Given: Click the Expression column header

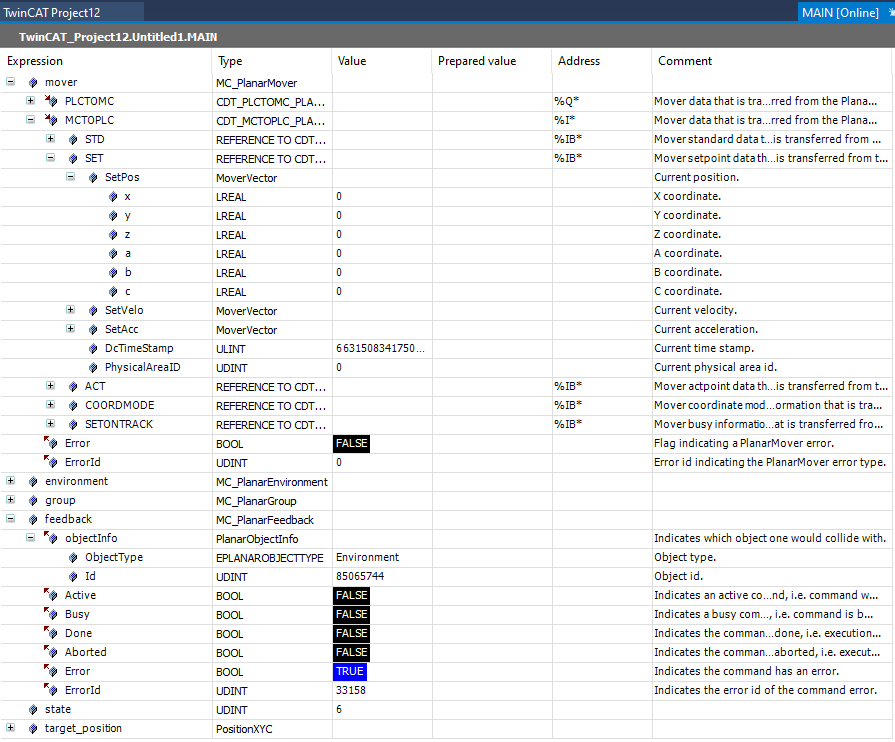Looking at the screenshot, I should point(106,61).
